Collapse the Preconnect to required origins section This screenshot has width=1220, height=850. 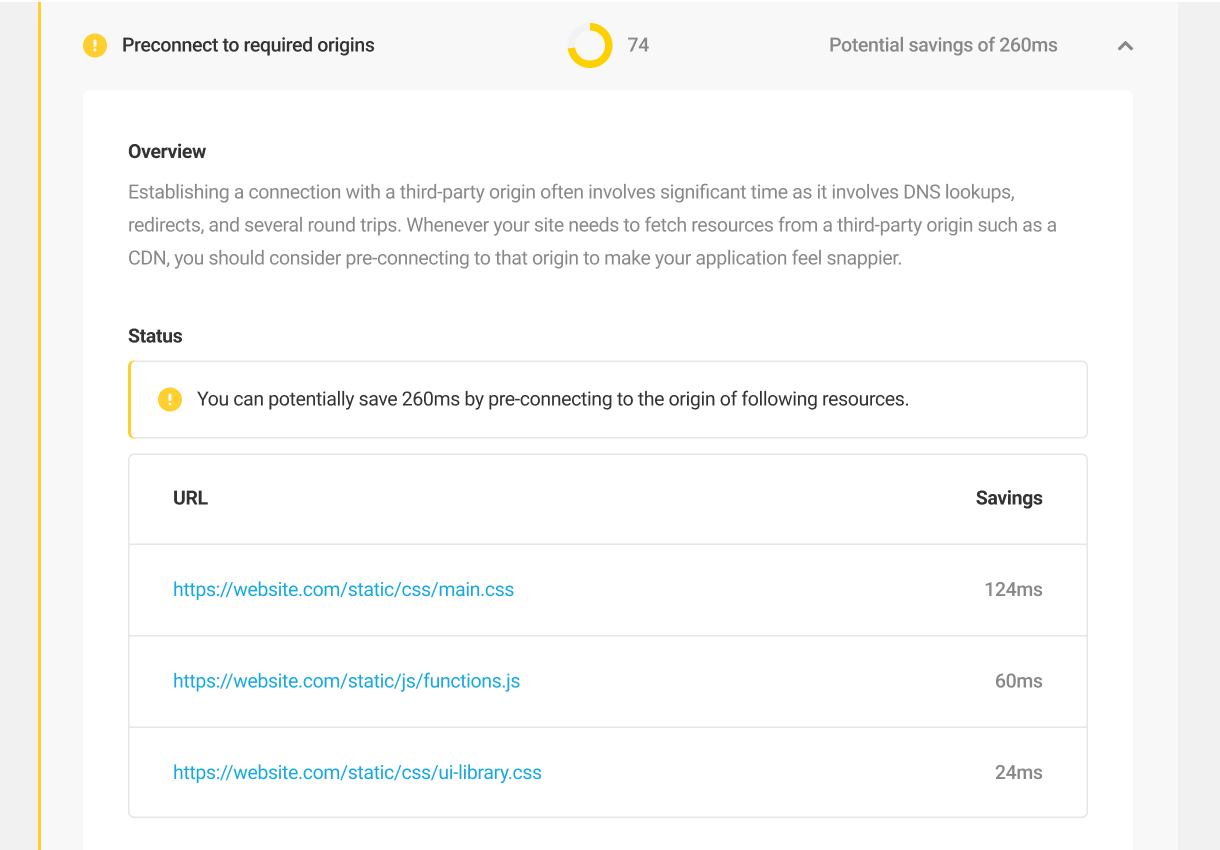[1124, 46]
